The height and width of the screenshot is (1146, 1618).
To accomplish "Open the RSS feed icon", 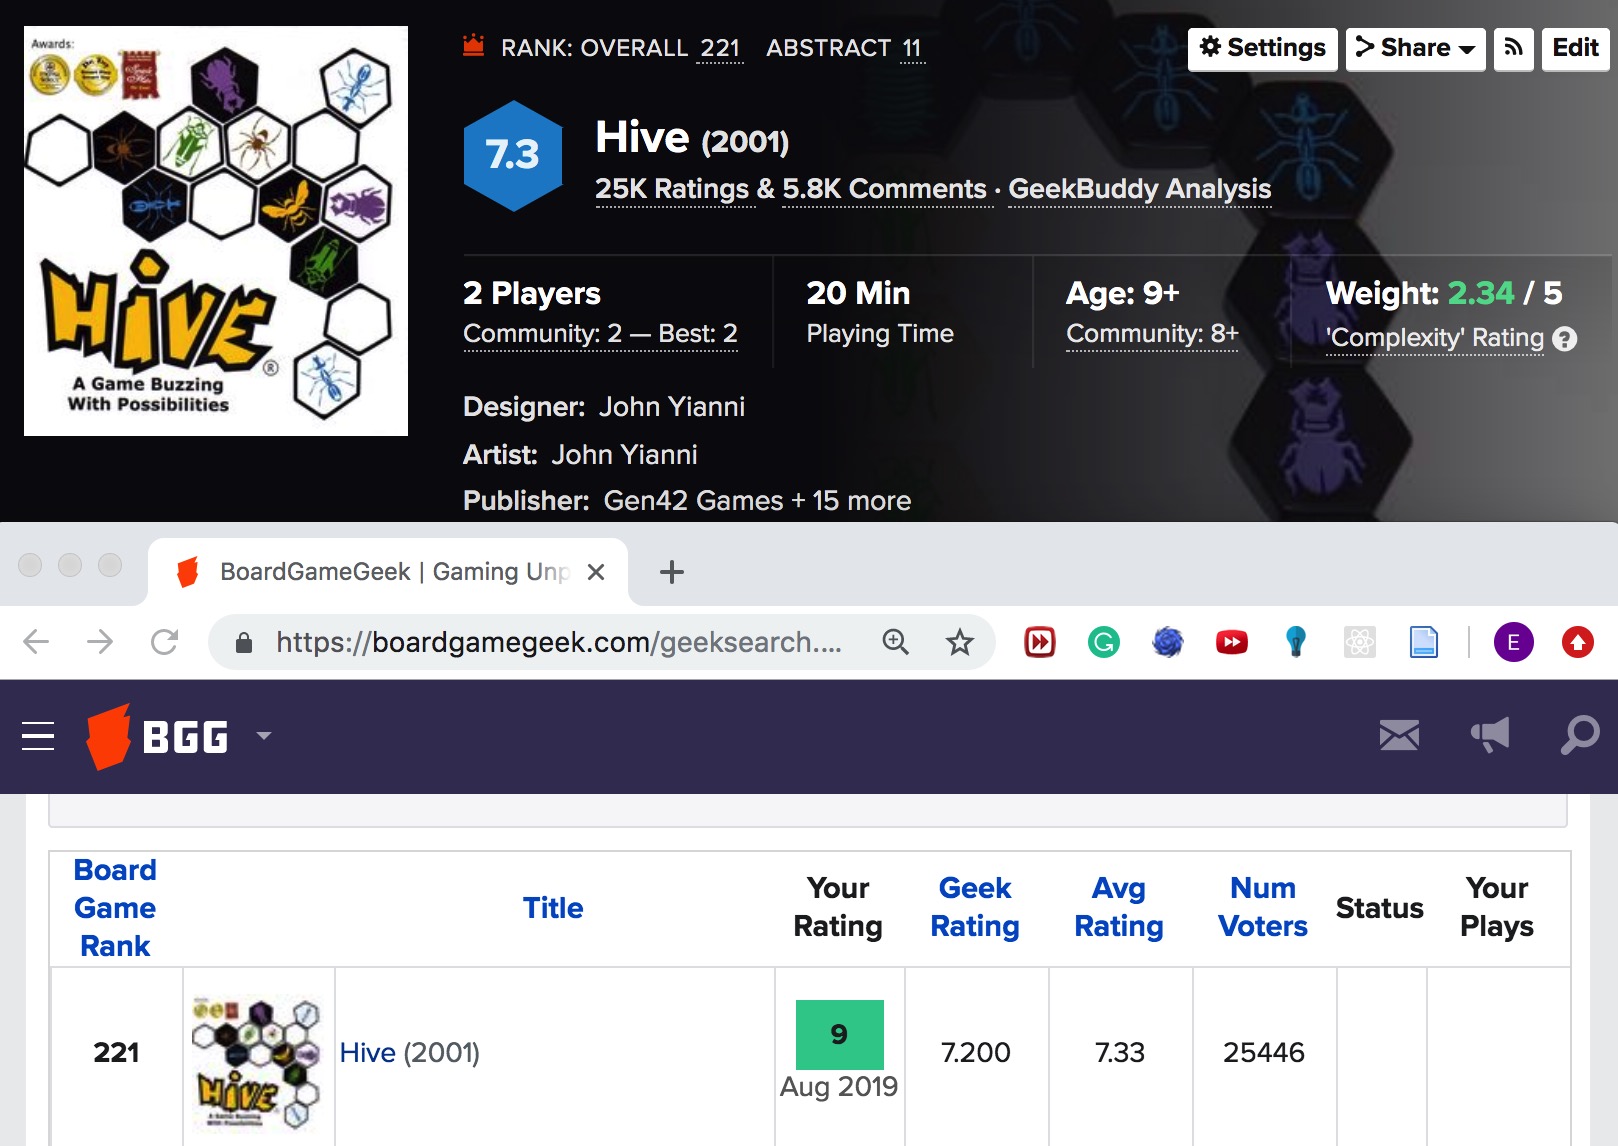I will coord(1513,48).
